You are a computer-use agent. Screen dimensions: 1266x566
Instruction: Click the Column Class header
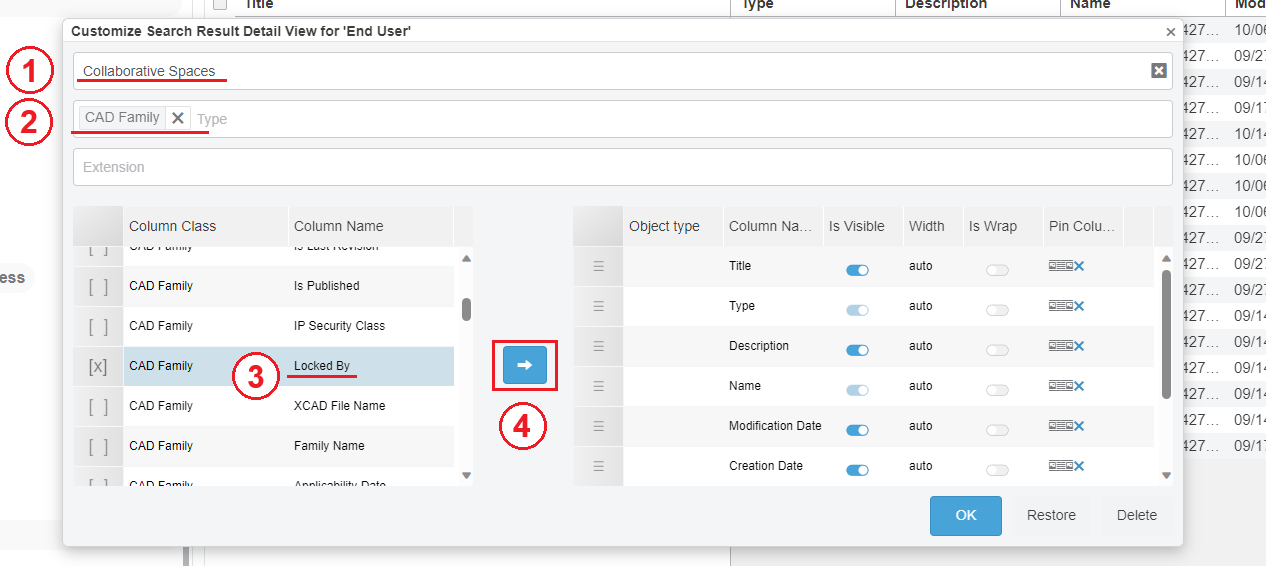click(x=206, y=226)
